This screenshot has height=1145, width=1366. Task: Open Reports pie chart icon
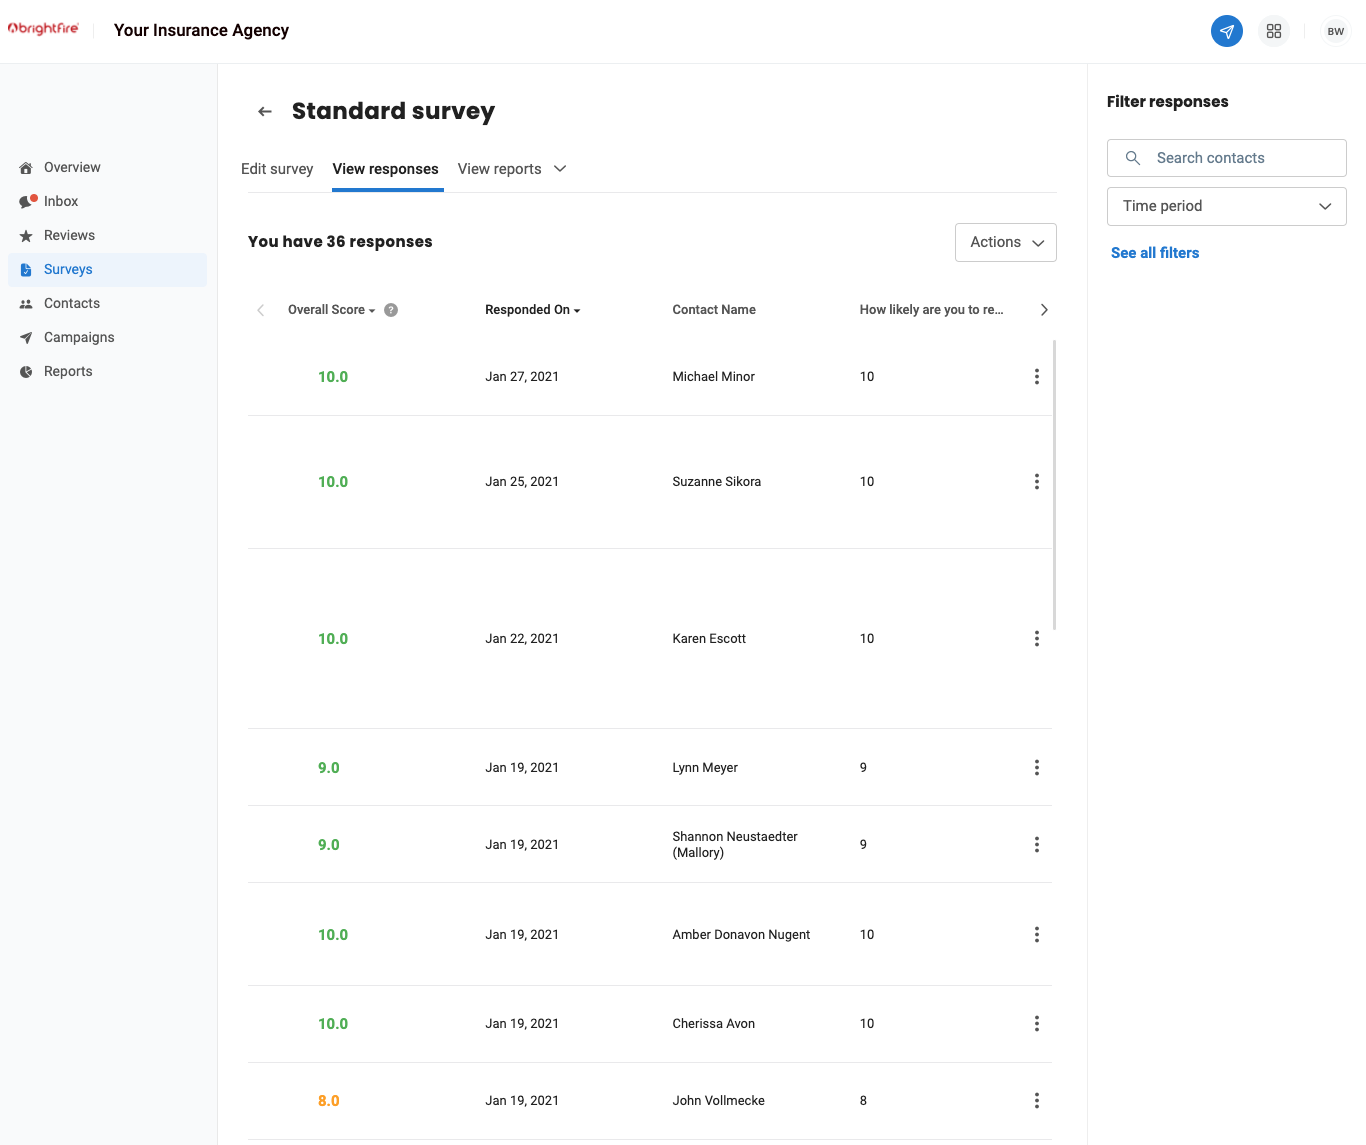[27, 371]
